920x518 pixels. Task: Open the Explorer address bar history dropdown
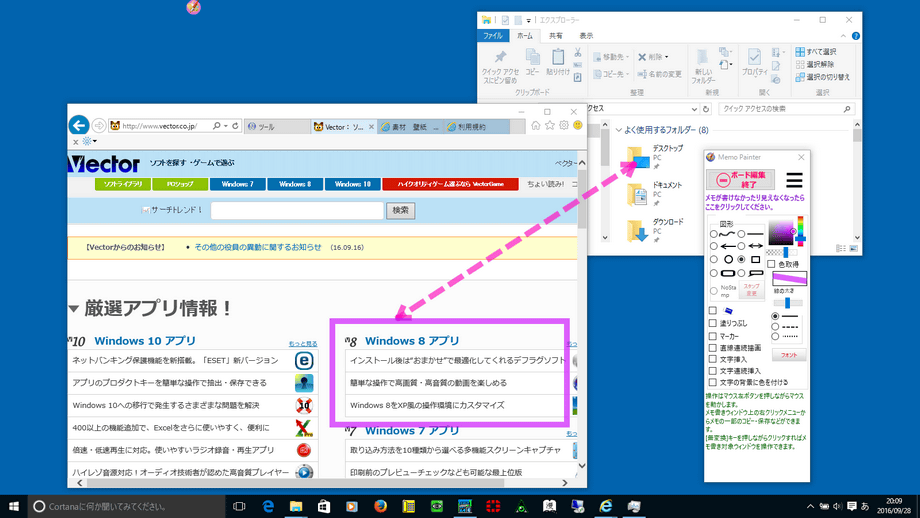pyautogui.click(x=694, y=109)
